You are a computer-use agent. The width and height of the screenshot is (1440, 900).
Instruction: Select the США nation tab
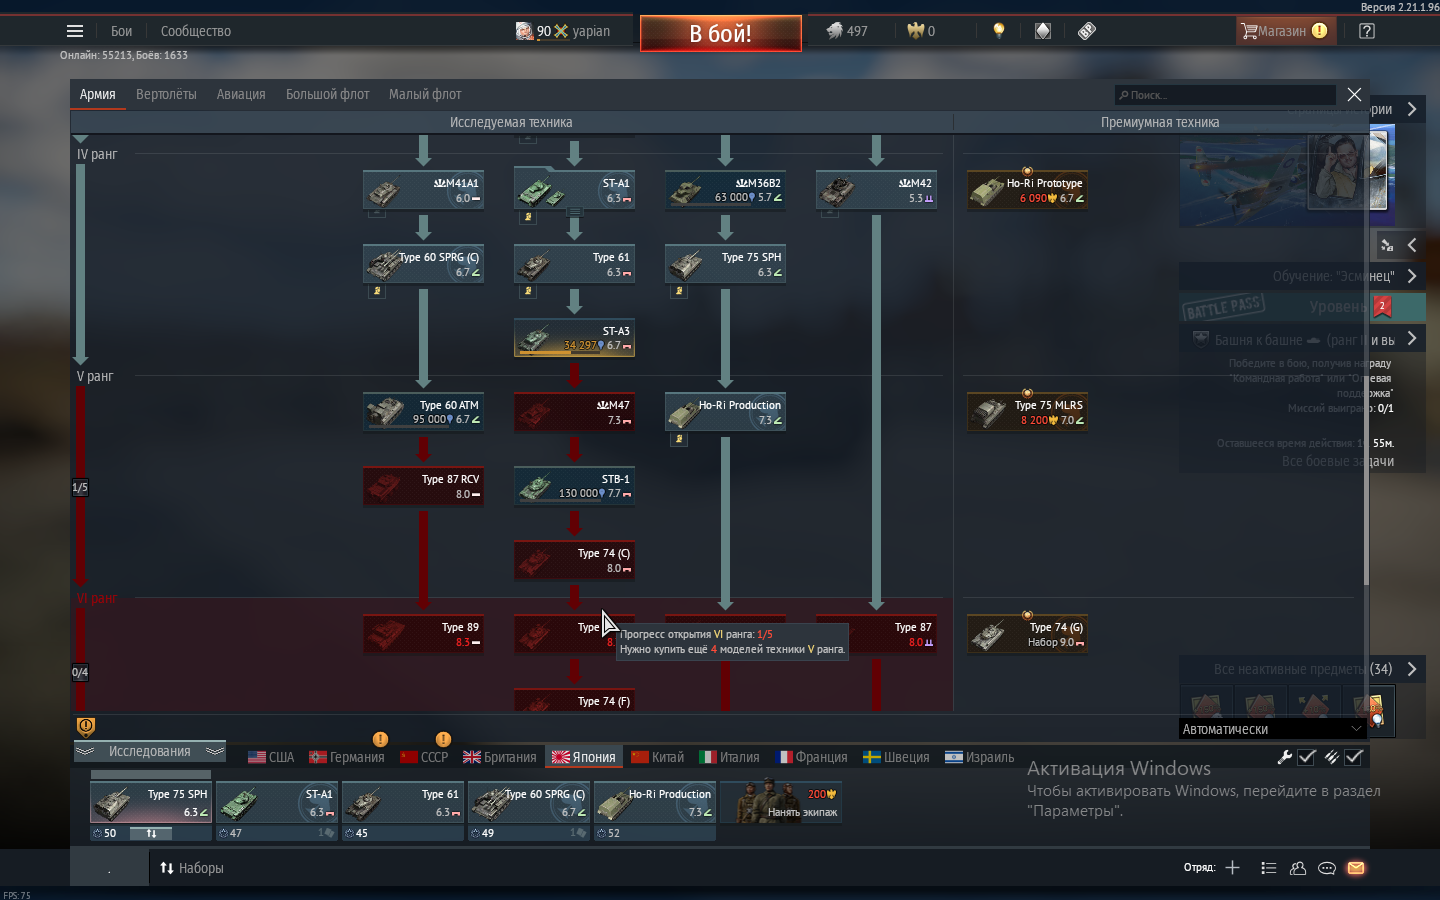point(271,757)
